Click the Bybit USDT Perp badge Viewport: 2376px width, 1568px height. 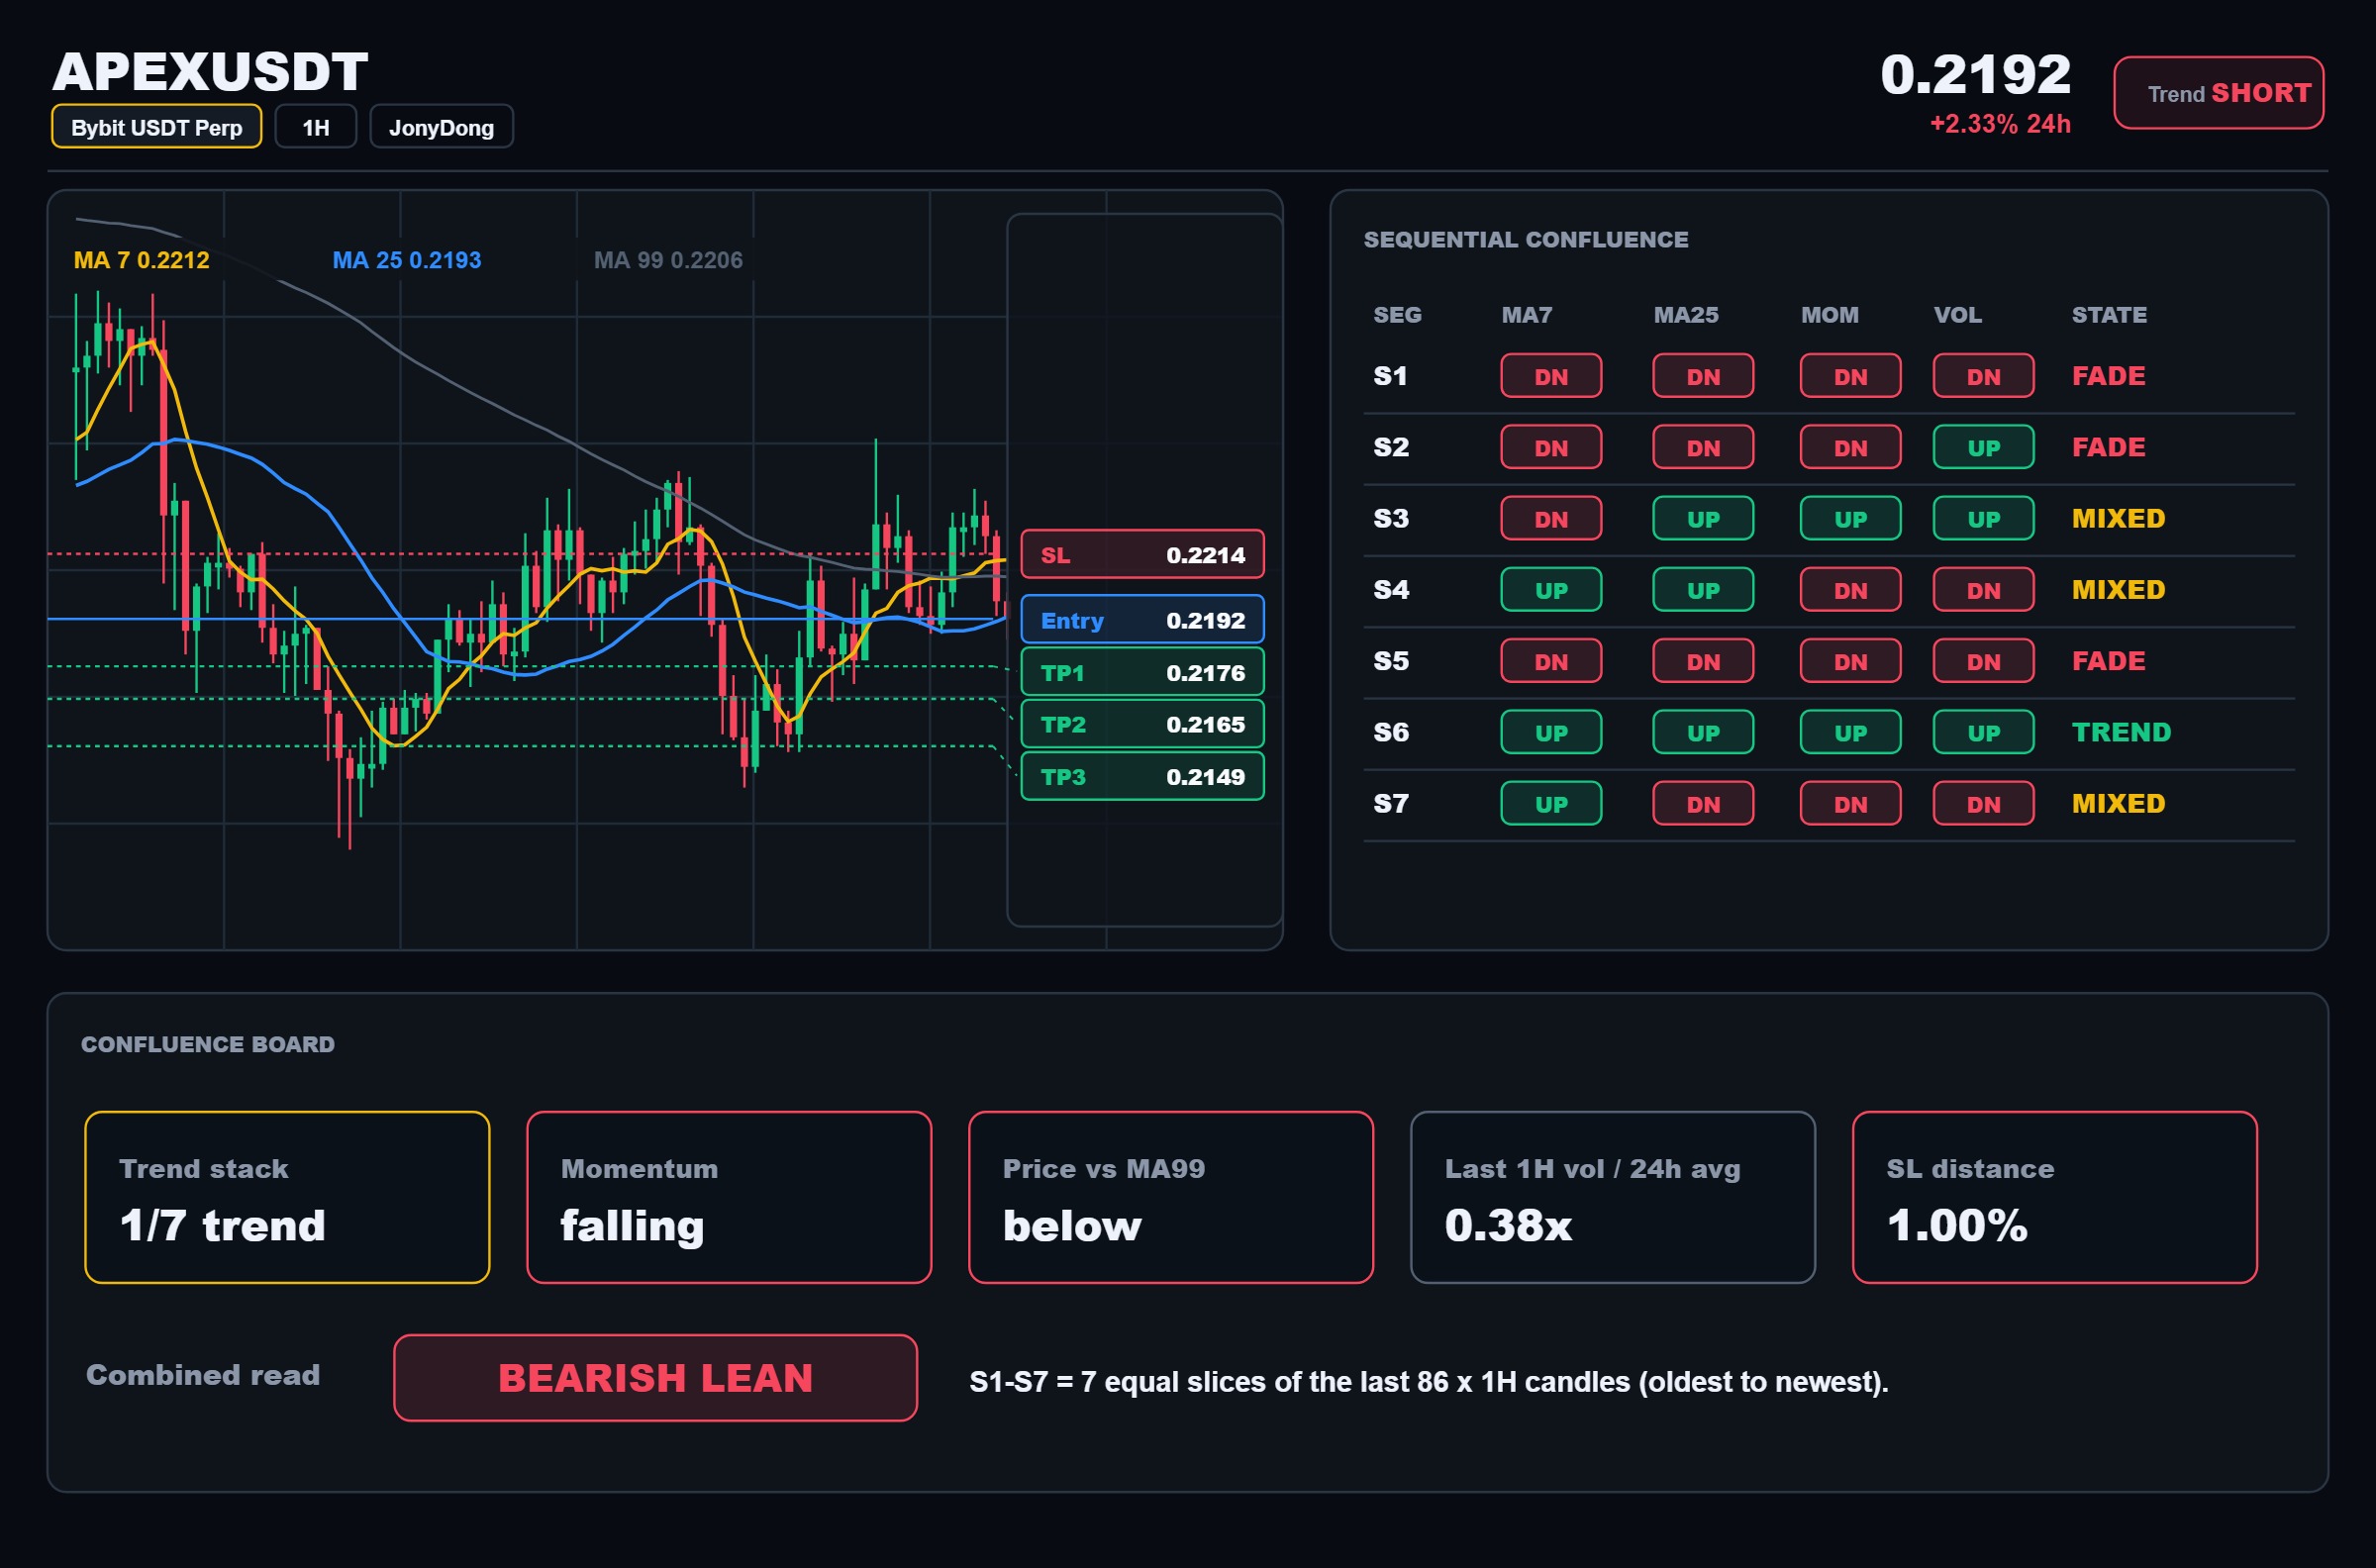pyautogui.click(x=156, y=127)
